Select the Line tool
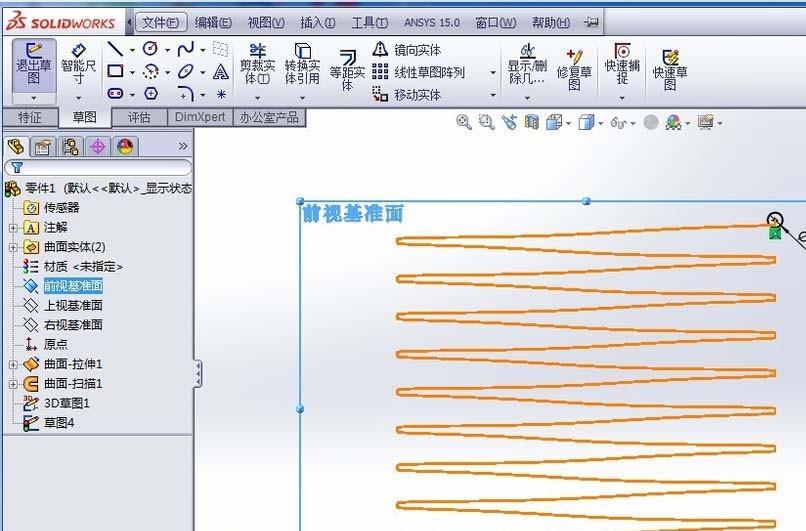806x531 pixels. coord(115,49)
